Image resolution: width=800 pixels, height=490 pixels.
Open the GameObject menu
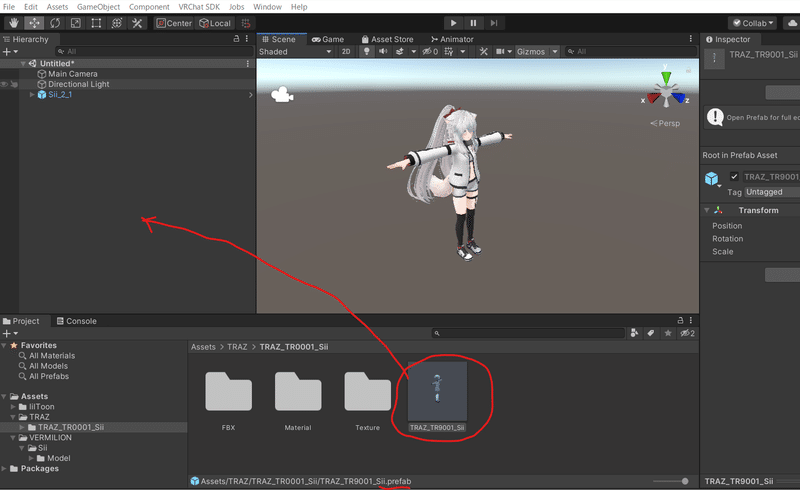tap(98, 7)
